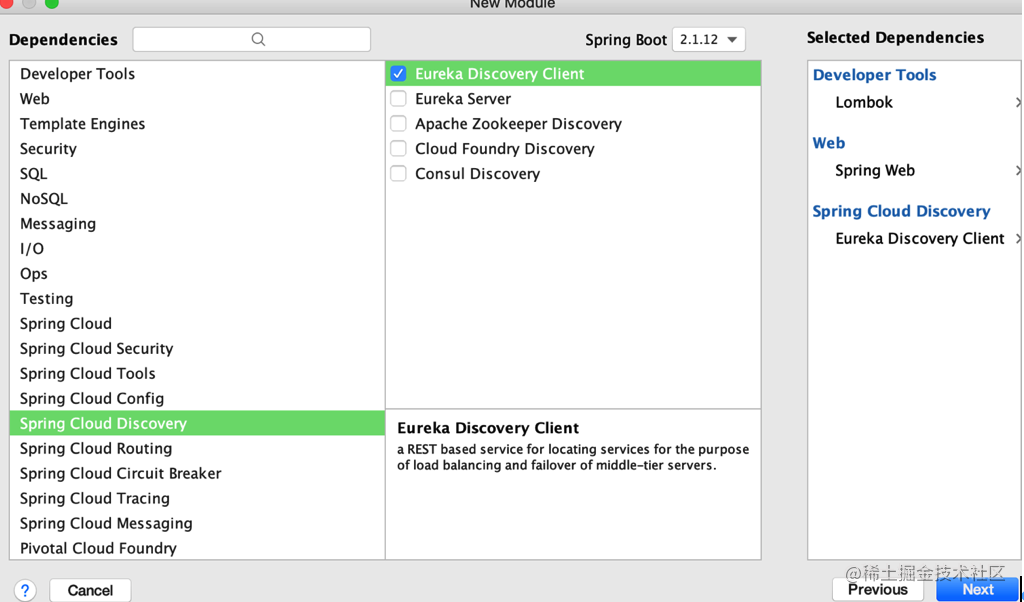Click the search magnifier icon
Screen dimensions: 1024x602
tap(258, 40)
